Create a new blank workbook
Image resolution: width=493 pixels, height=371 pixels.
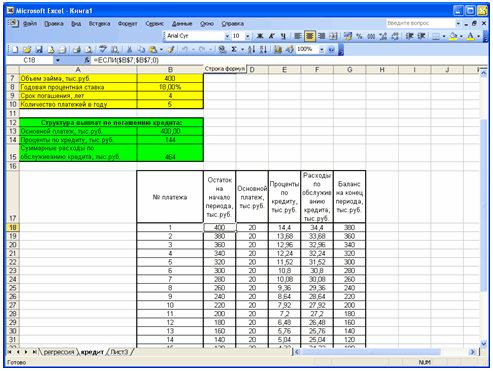coord(15,50)
